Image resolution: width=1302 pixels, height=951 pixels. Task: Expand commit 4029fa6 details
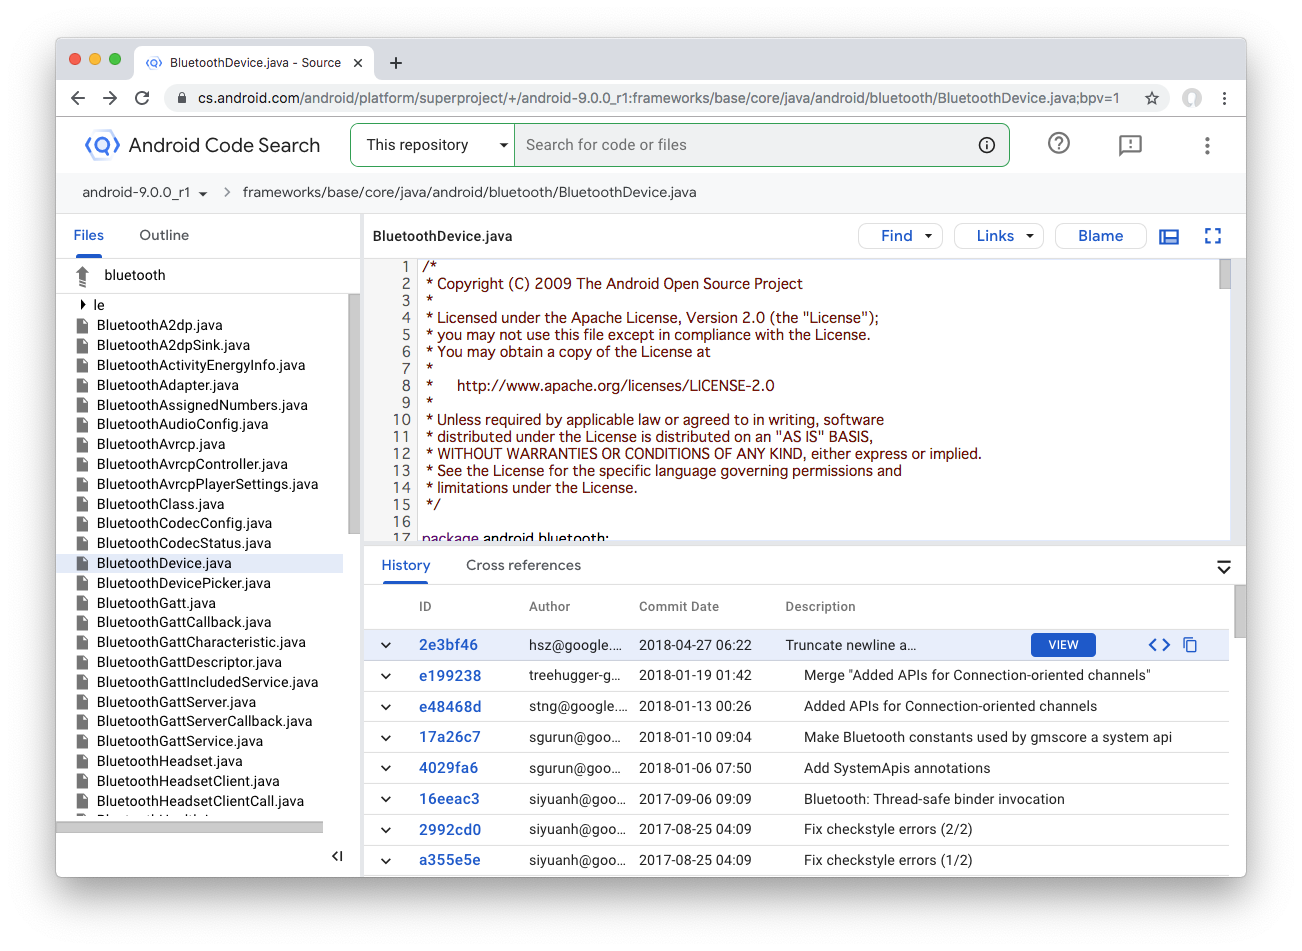tap(386, 769)
